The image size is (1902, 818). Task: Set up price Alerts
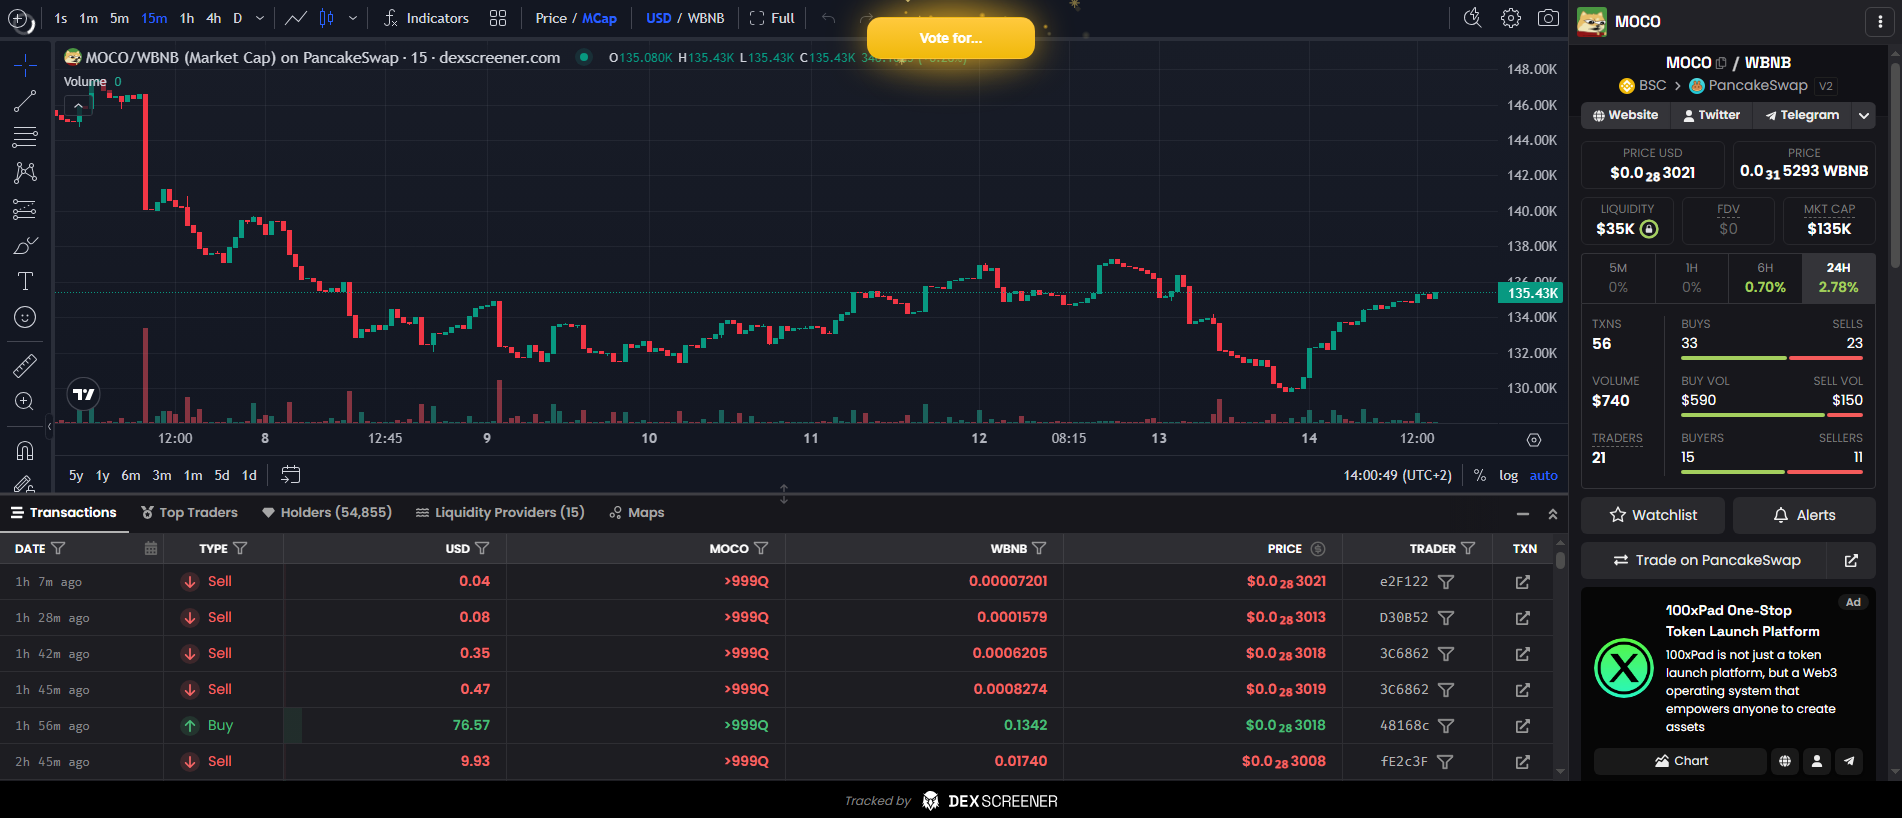(1804, 515)
